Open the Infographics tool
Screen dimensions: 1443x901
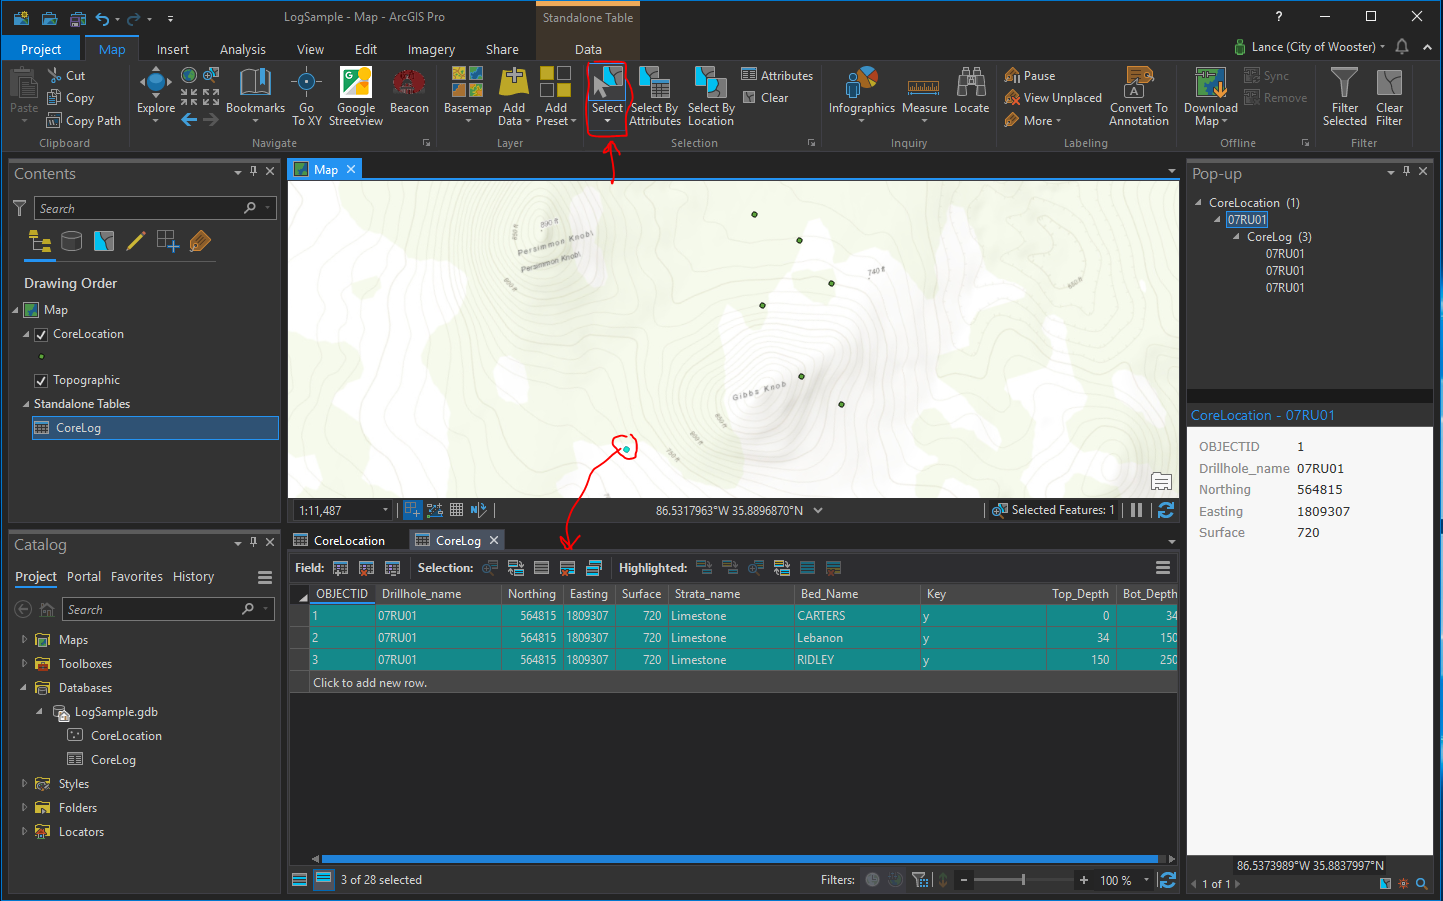pos(862,95)
